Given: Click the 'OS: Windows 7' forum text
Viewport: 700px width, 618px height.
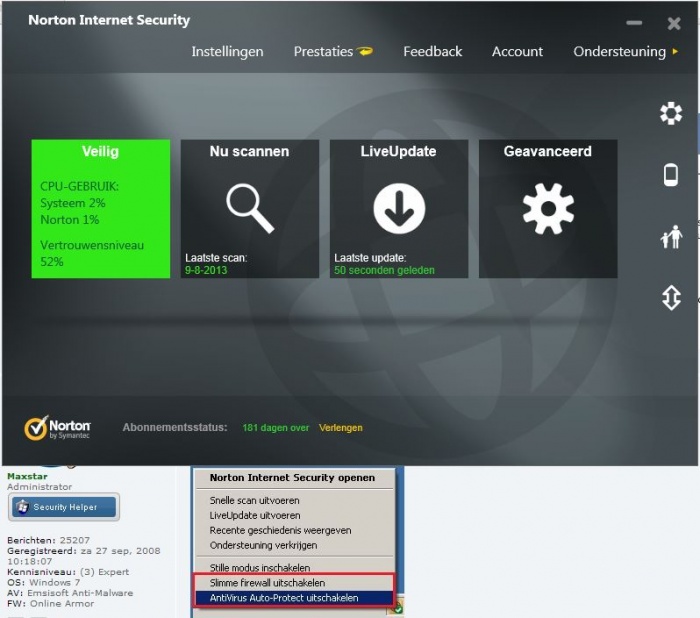Looking at the screenshot, I should pos(43,583).
